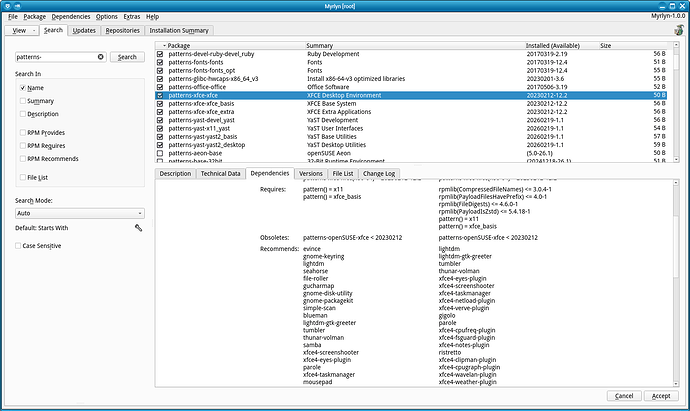Viewport: 690px width, 411px height.
Task: Switch to the Change Log tab
Action: [379, 173]
